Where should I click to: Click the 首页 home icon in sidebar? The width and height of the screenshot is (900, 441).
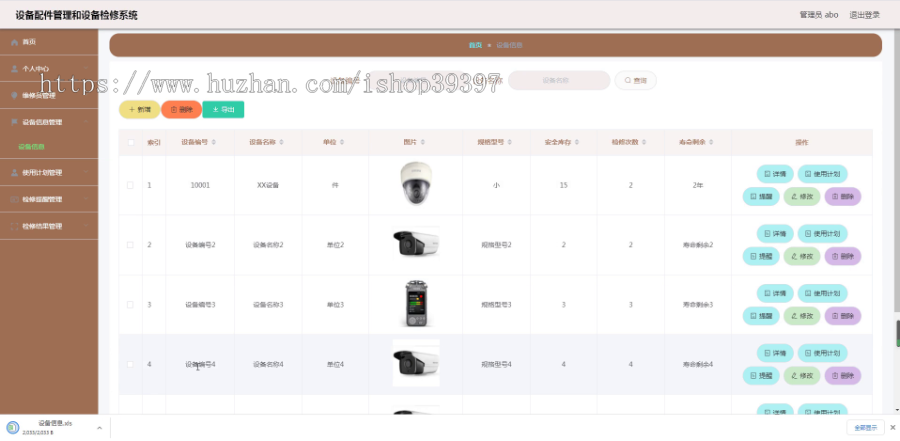coord(15,42)
